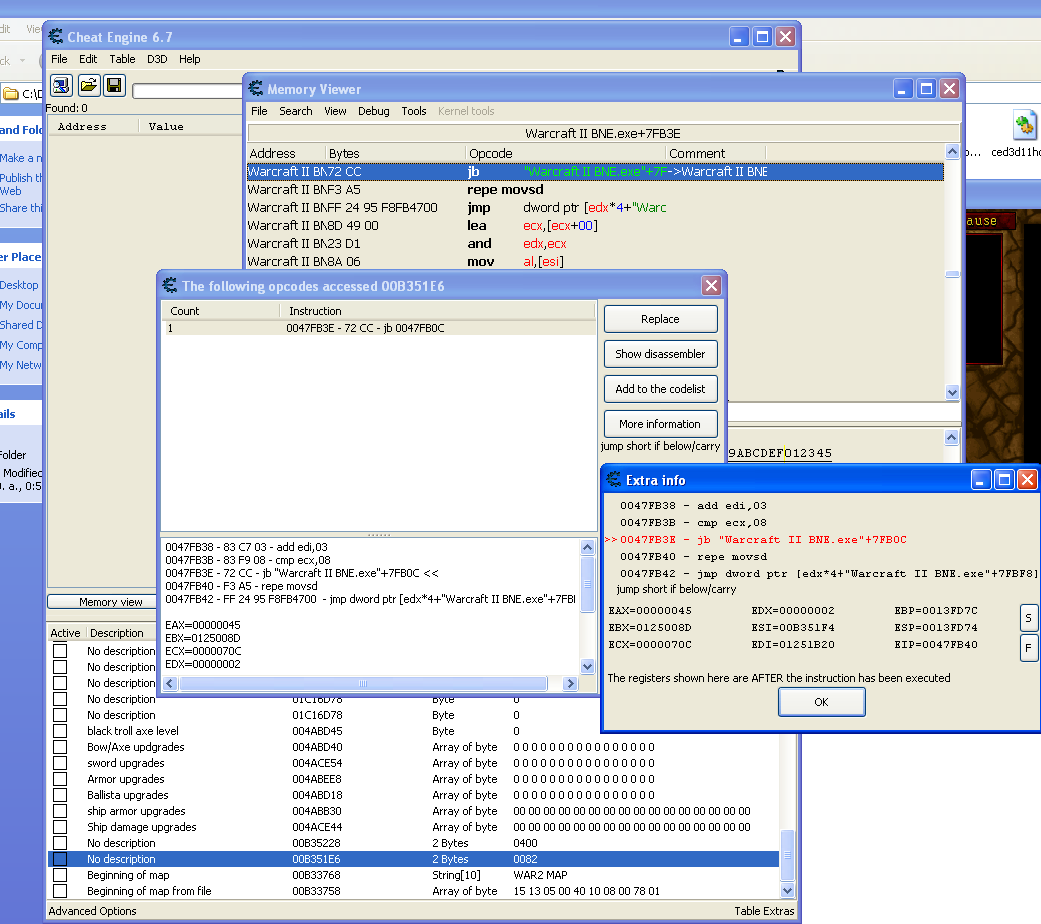Click the open cheat table folder icon
The height and width of the screenshot is (924, 1041).
point(88,86)
